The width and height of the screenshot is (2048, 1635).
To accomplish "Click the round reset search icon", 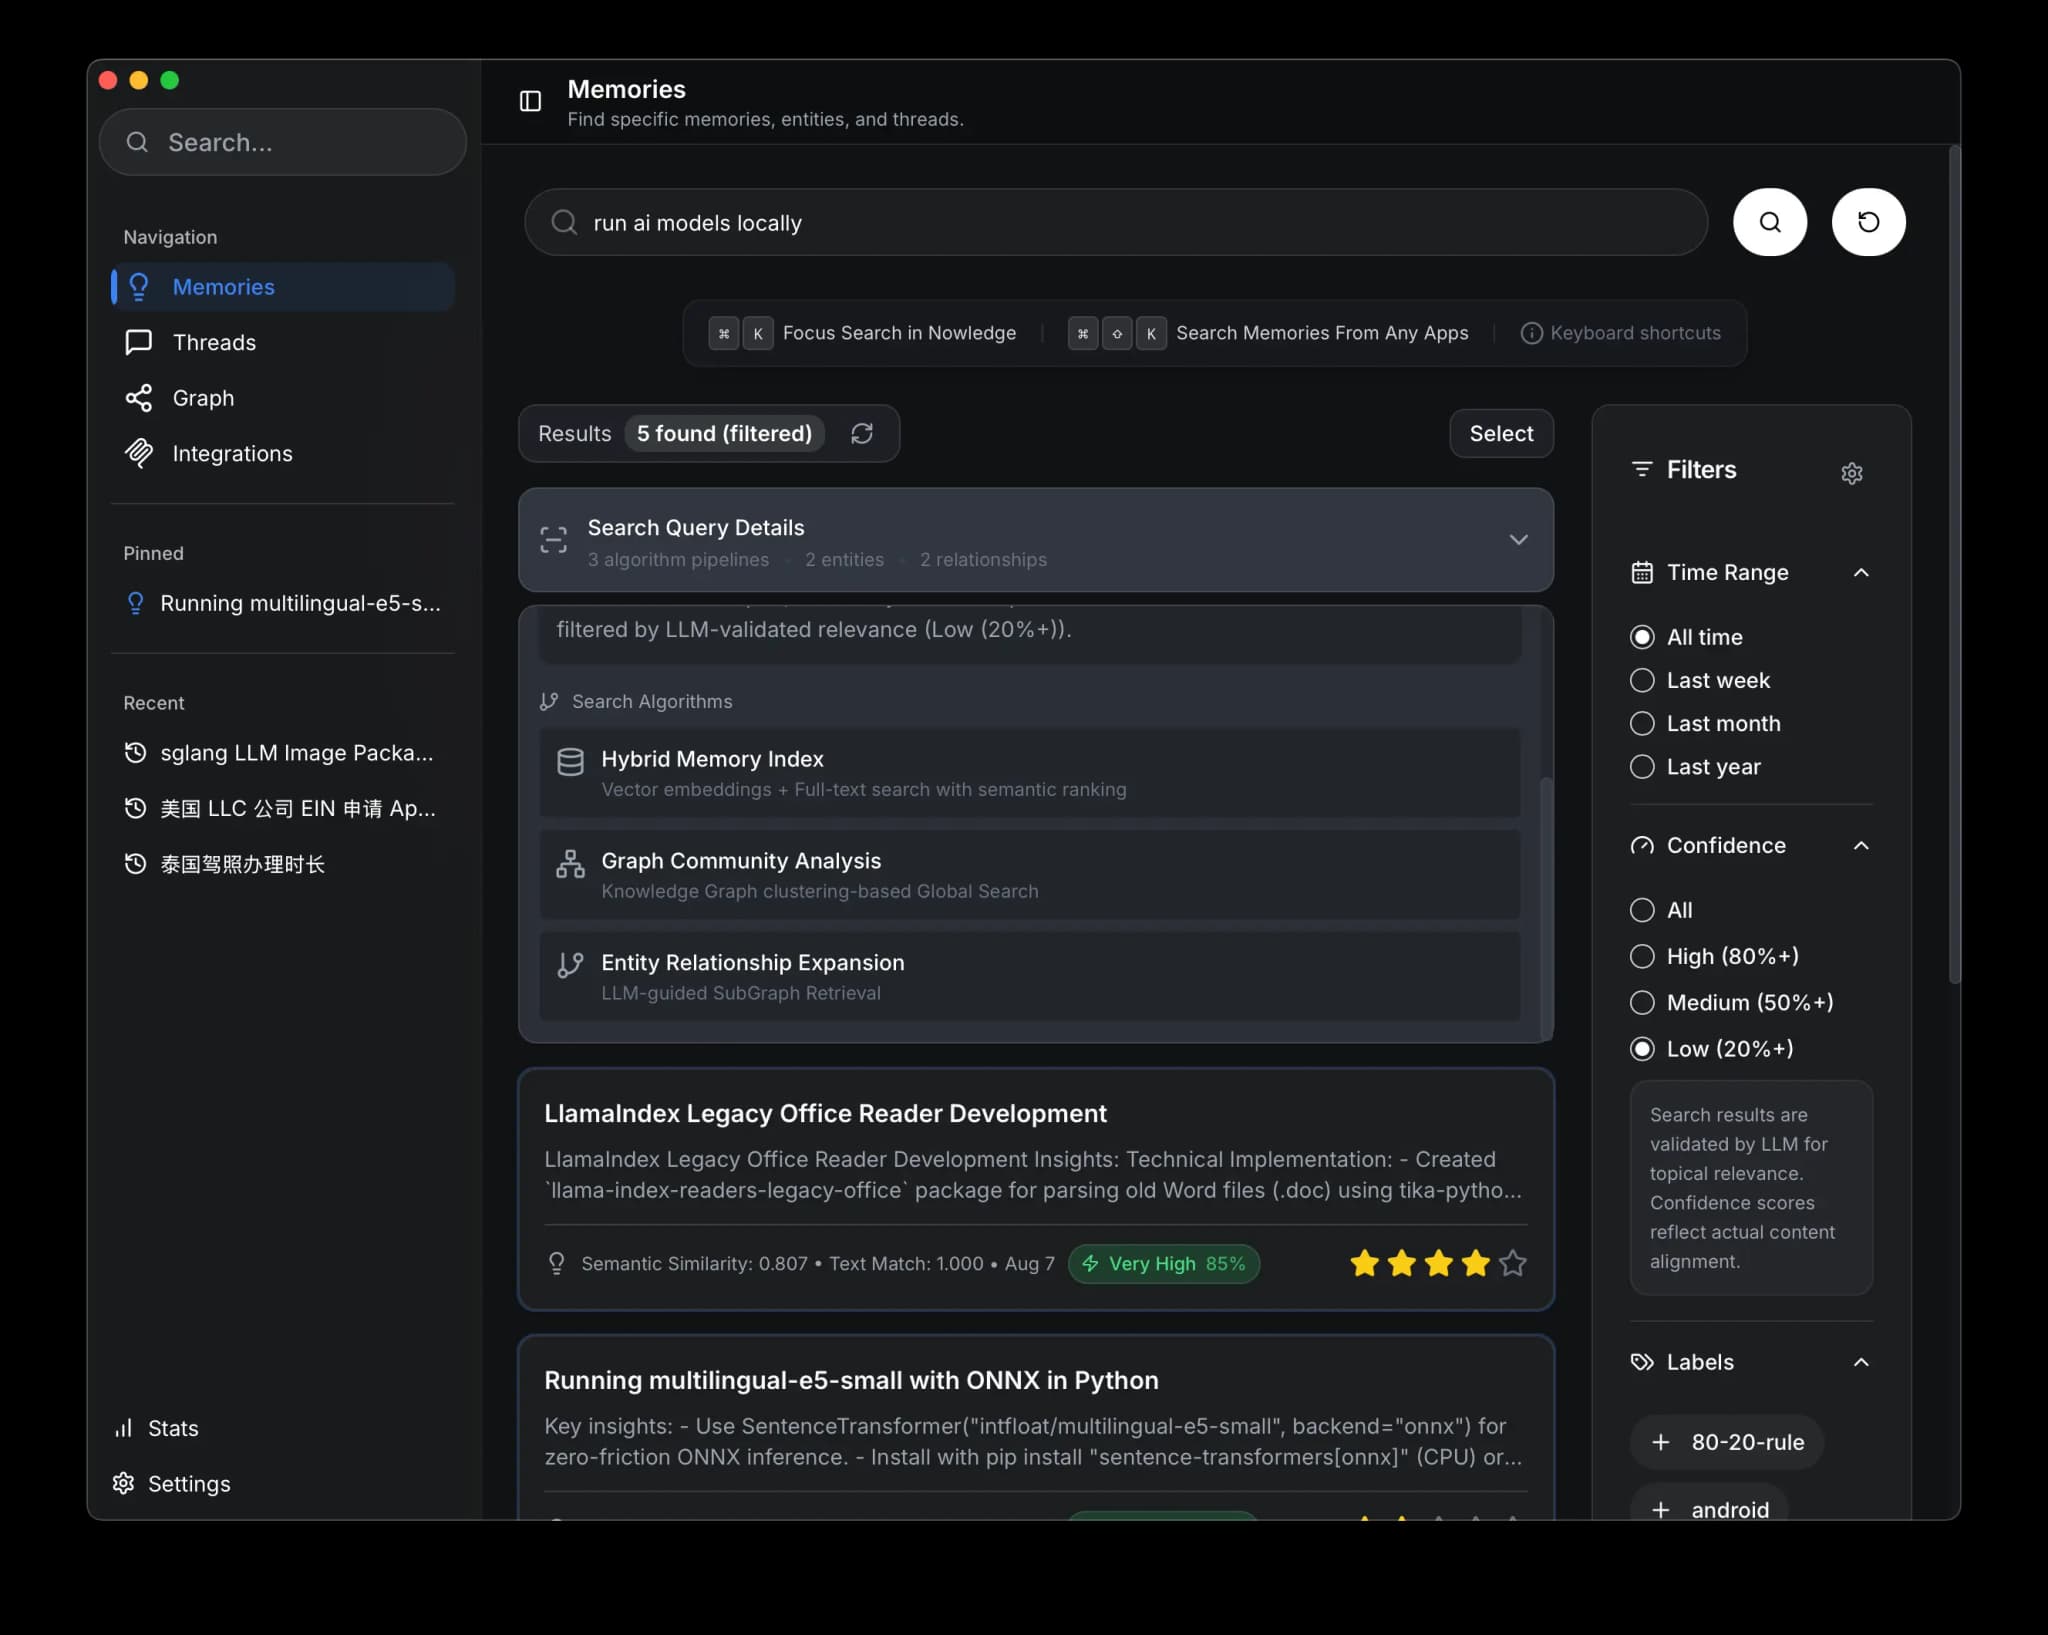I will click(1867, 222).
